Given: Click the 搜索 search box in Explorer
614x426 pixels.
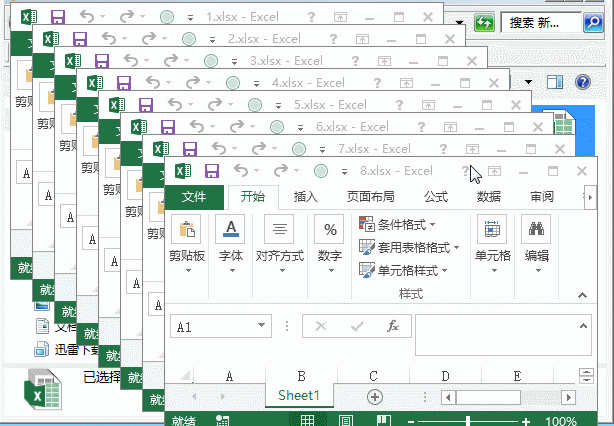Looking at the screenshot, I should click(541, 22).
